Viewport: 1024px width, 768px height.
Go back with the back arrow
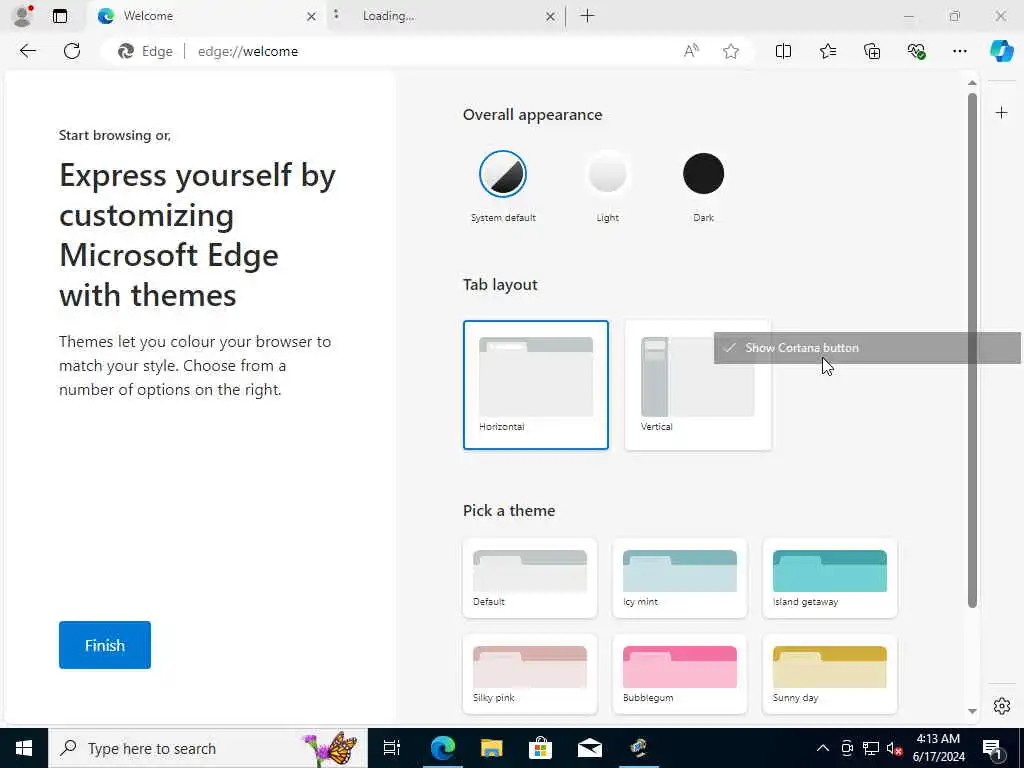click(x=27, y=51)
